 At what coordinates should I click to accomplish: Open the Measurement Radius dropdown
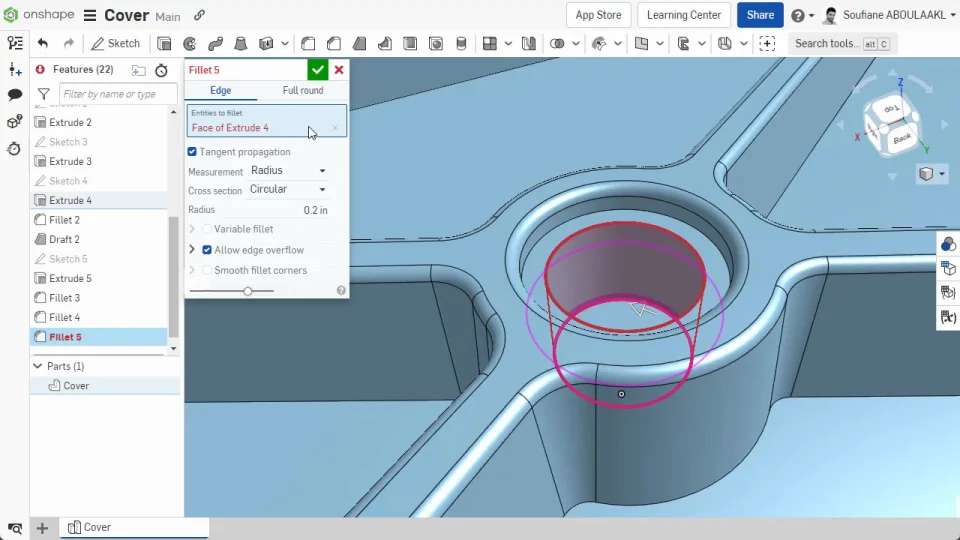(x=288, y=171)
